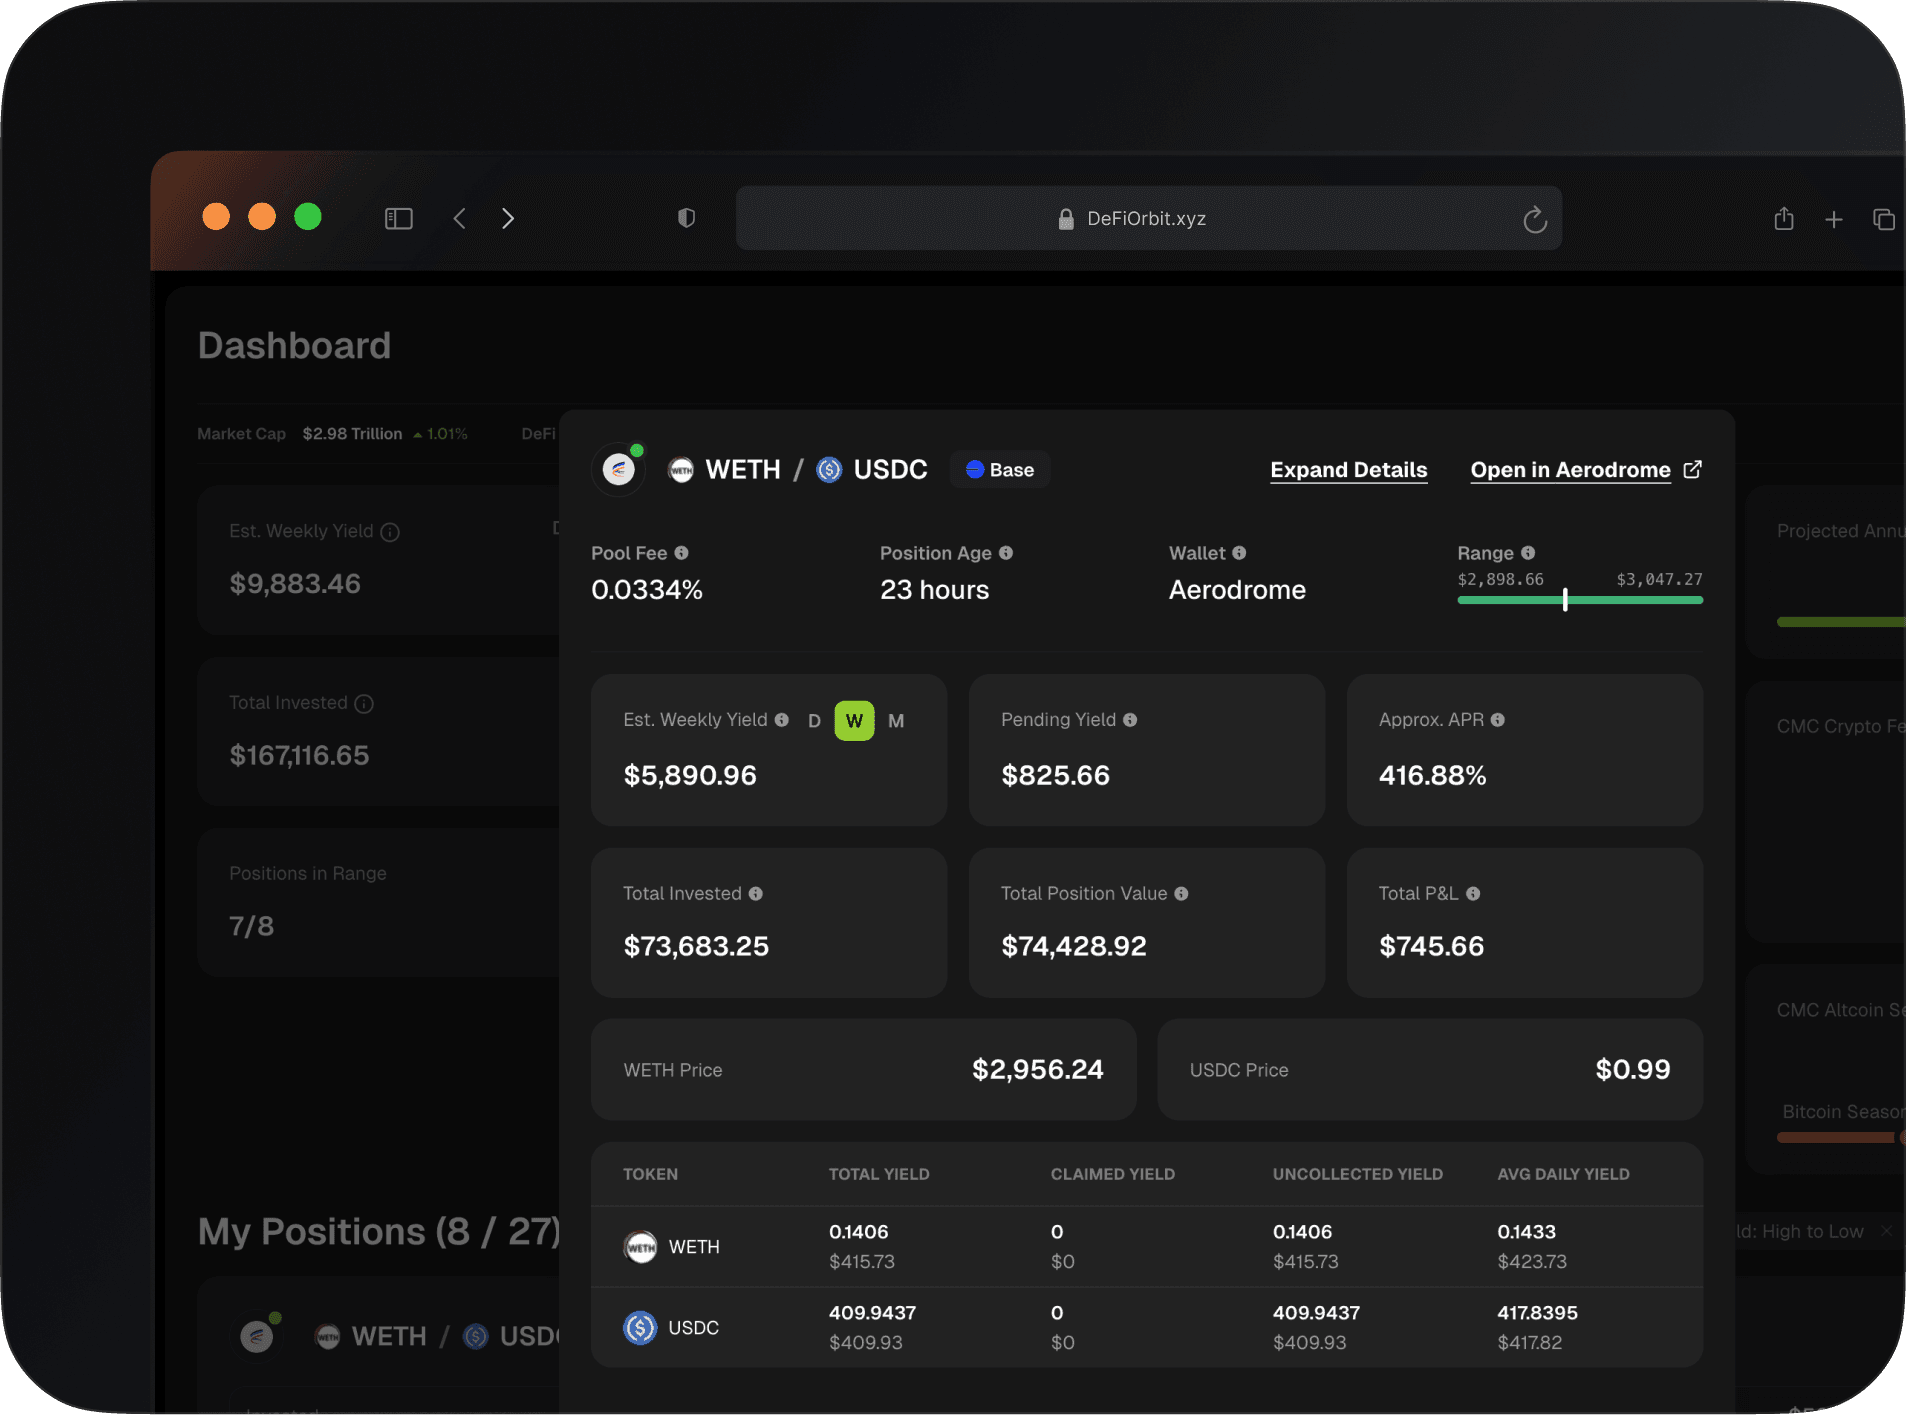This screenshot has height=1415, width=1906.
Task: Click USDC icon in yield table
Action: (641, 1328)
